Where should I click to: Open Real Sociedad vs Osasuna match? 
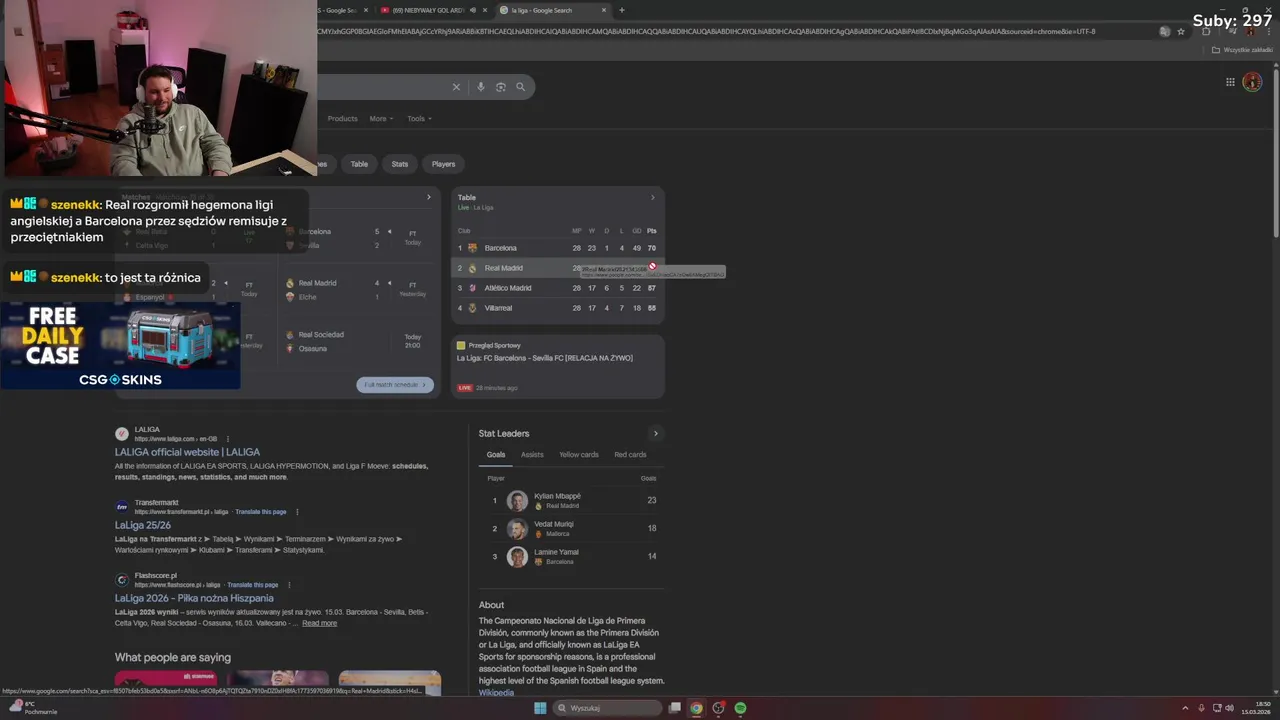(358, 341)
